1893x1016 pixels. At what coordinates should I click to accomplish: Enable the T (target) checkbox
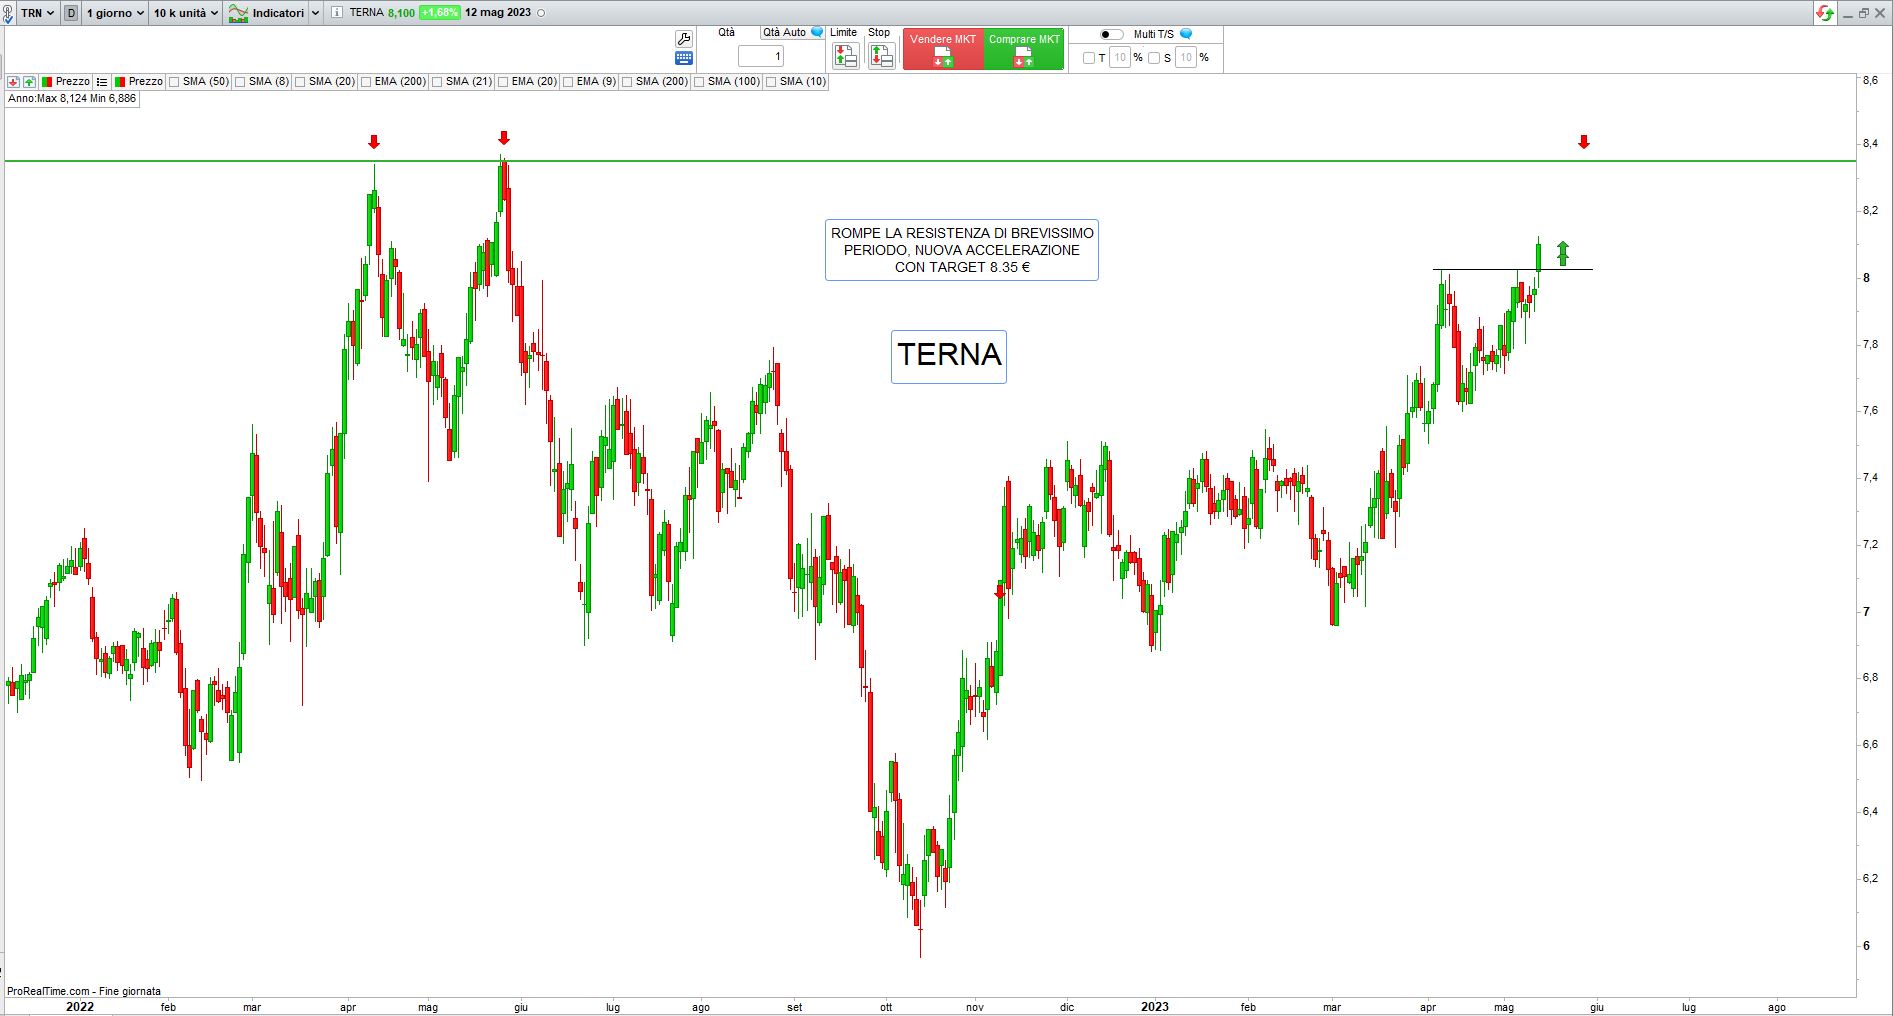[1089, 58]
